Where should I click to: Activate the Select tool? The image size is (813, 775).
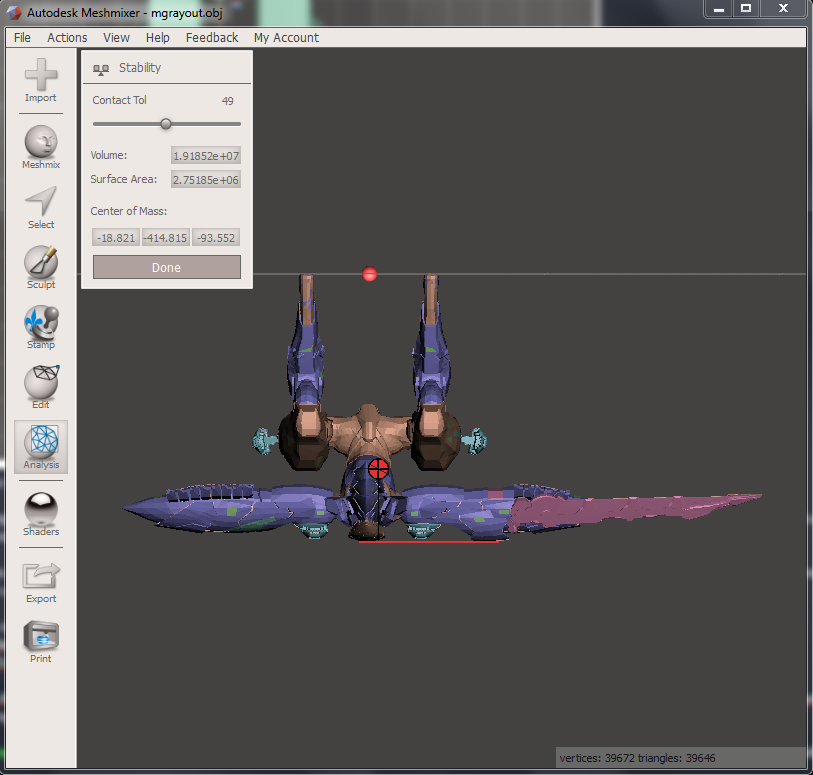click(x=41, y=207)
